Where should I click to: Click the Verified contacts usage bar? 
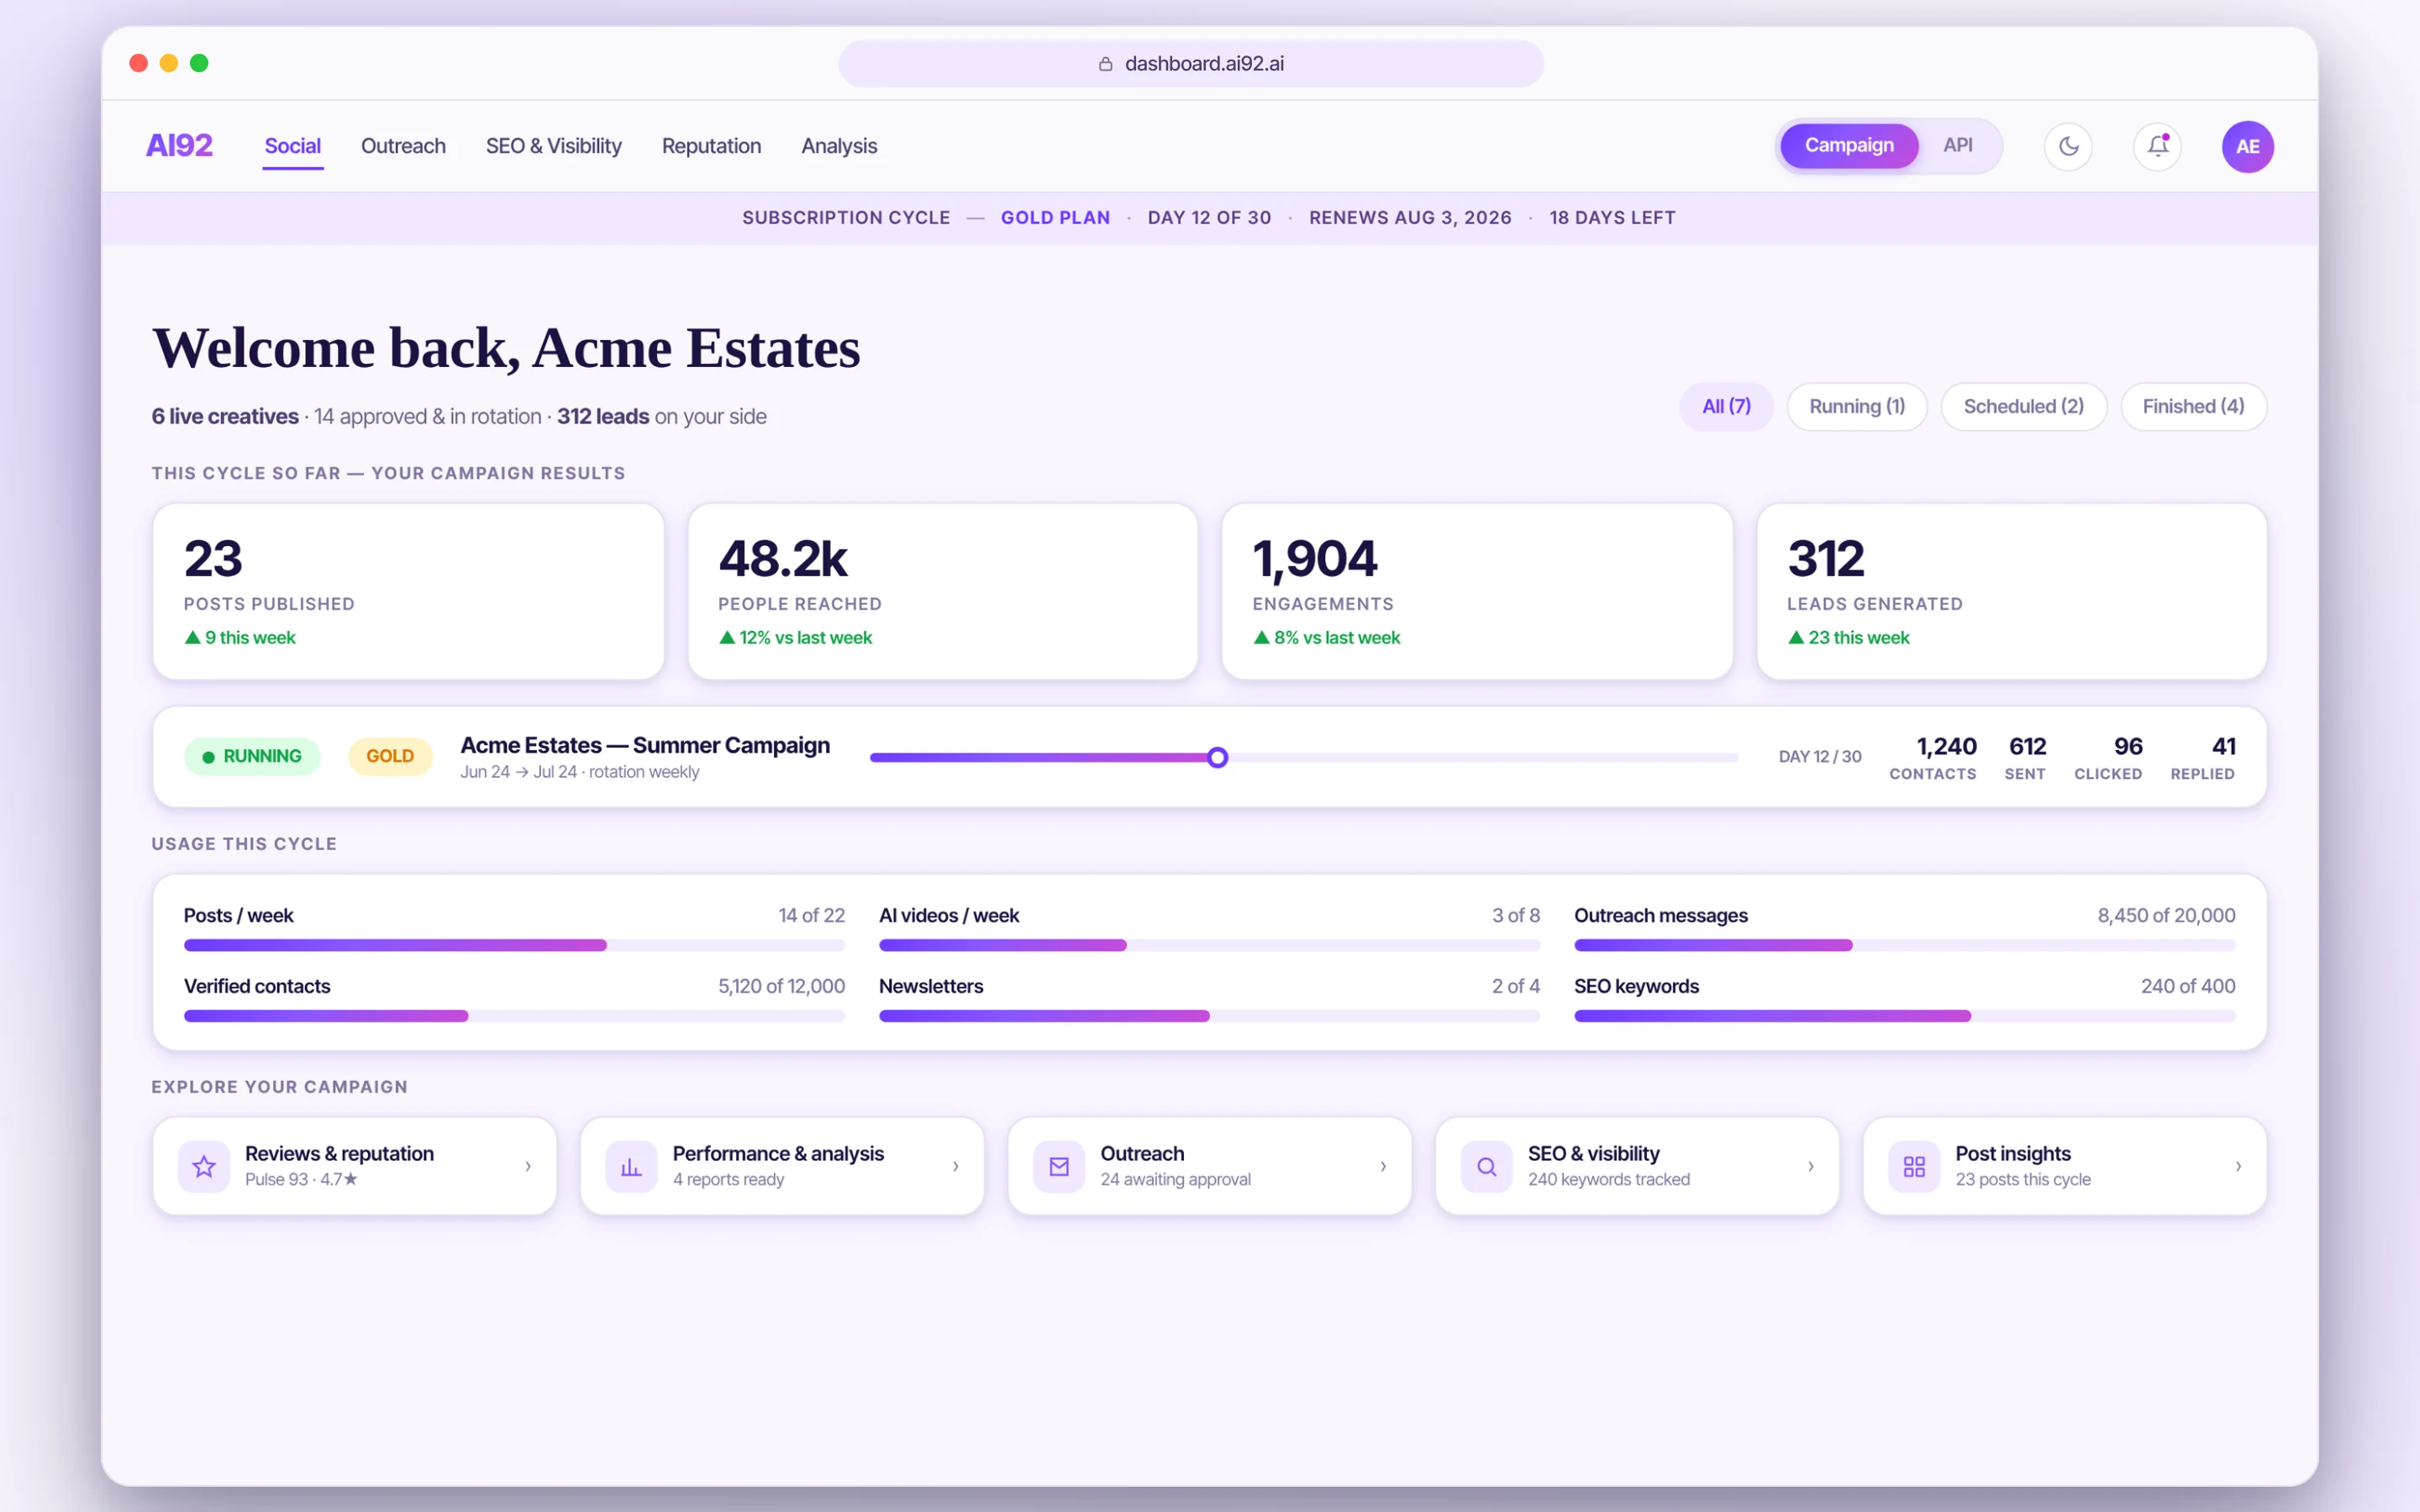514,1016
